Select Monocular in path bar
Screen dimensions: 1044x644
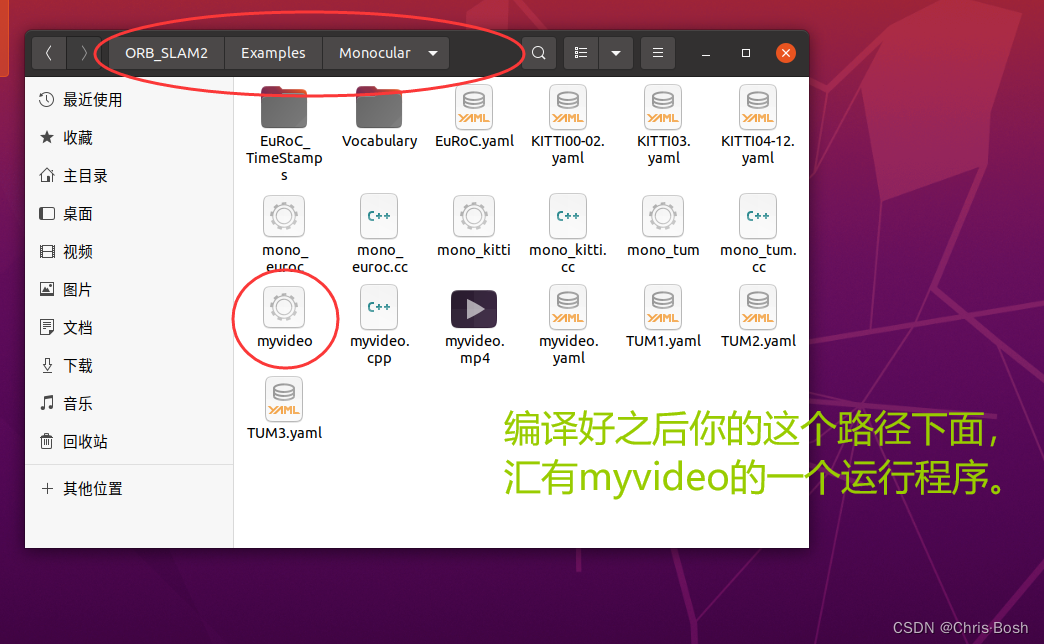point(375,53)
